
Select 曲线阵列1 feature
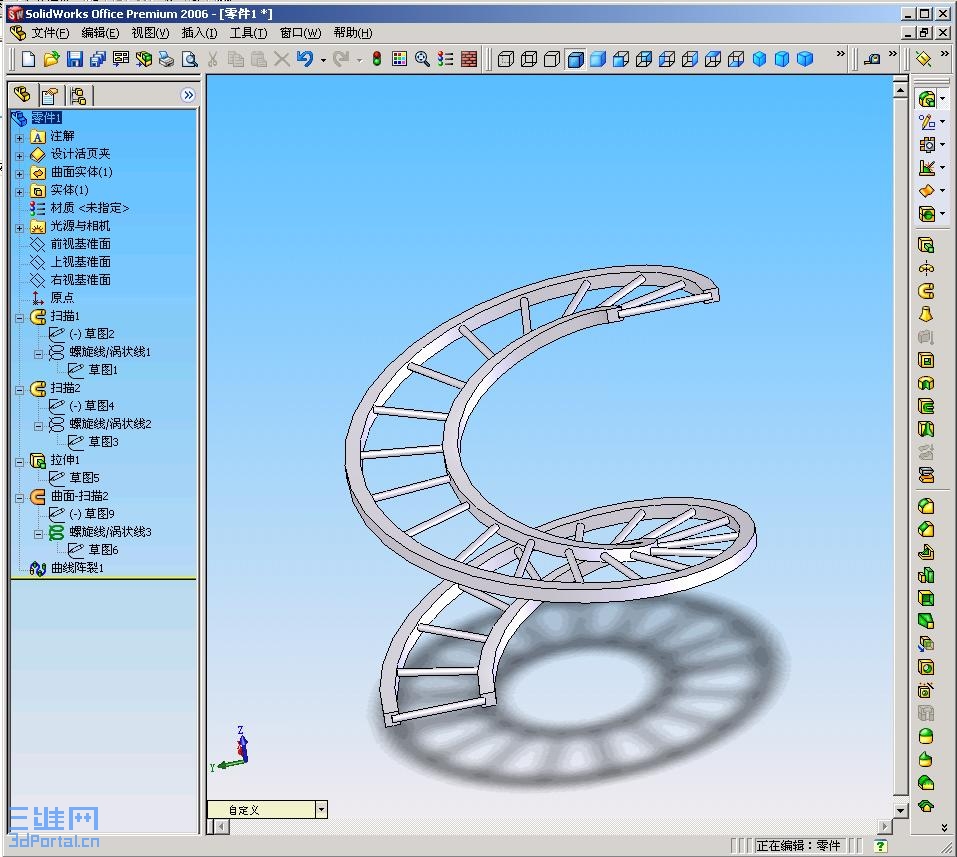[77, 568]
